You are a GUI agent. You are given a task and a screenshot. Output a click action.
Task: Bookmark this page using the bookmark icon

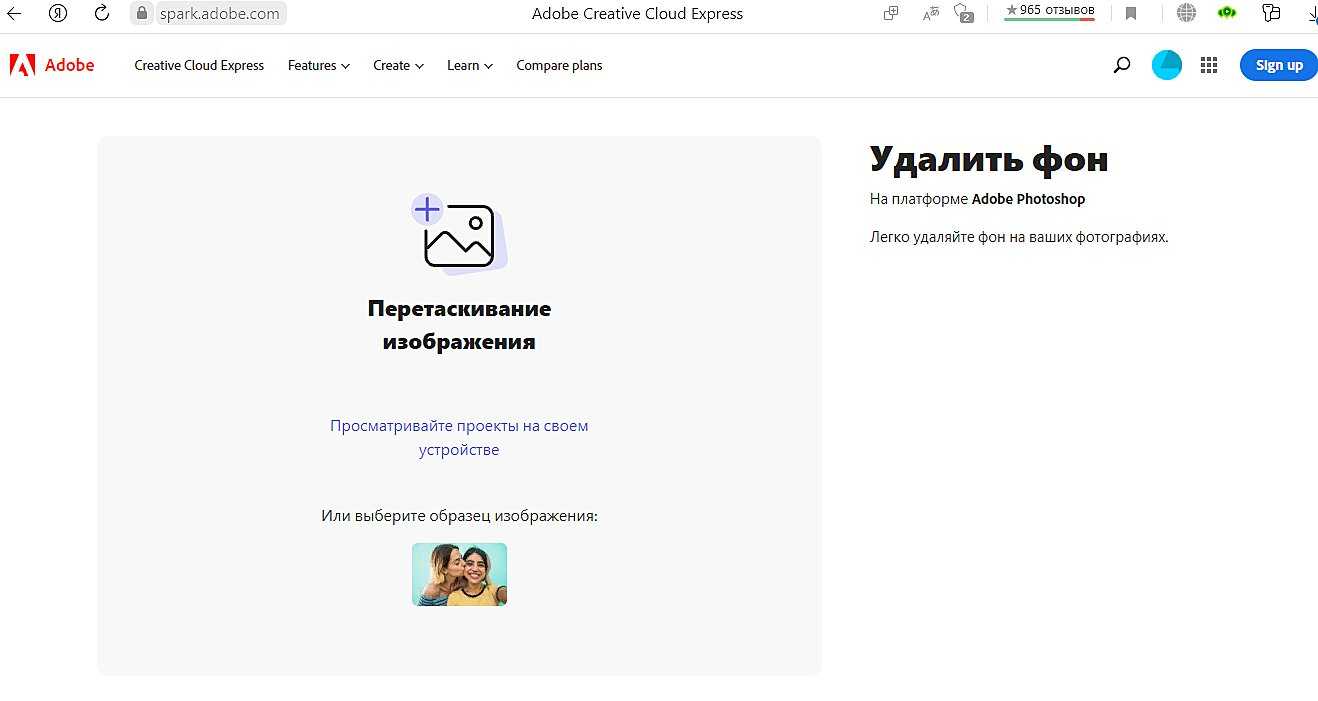[1131, 13]
